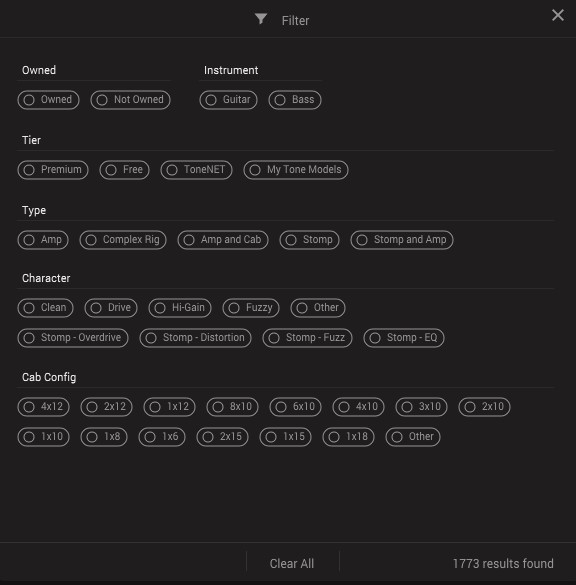Enable the 6x10 cab filter
The width and height of the screenshot is (576, 585).
click(x=295, y=407)
